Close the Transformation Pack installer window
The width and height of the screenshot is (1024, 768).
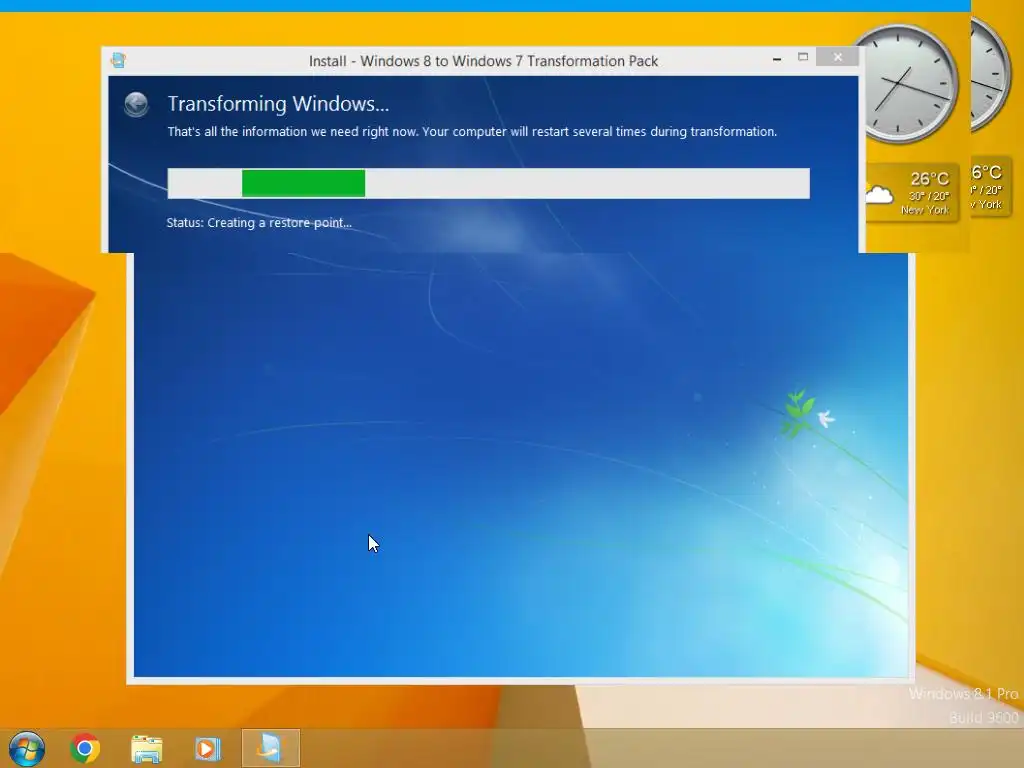click(x=838, y=57)
